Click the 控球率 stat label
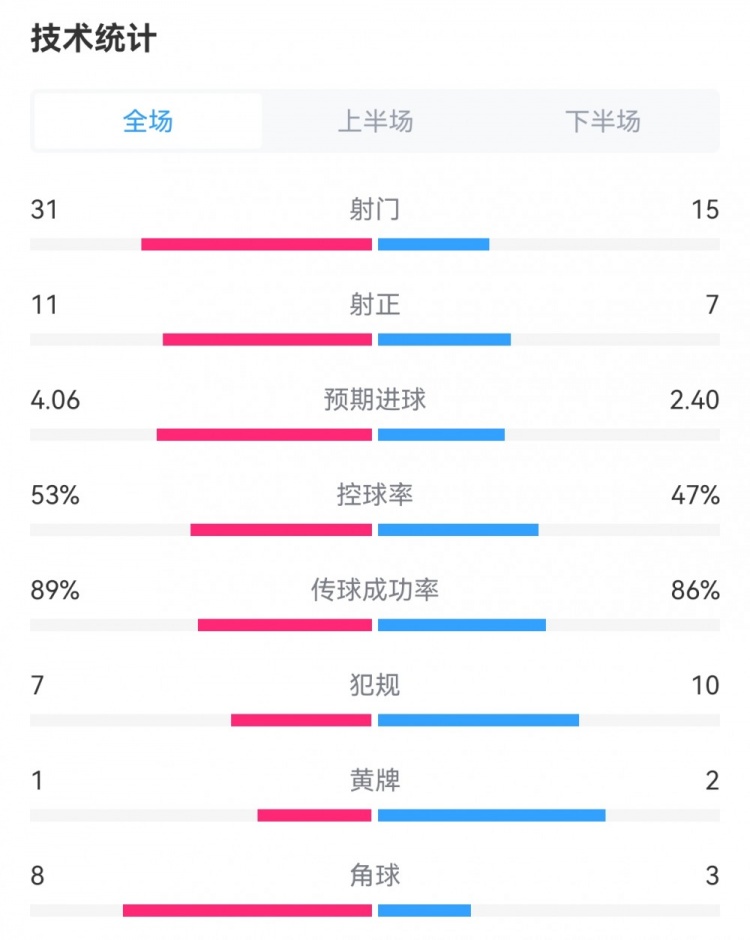Screen dimensions: 750x940 (375, 494)
